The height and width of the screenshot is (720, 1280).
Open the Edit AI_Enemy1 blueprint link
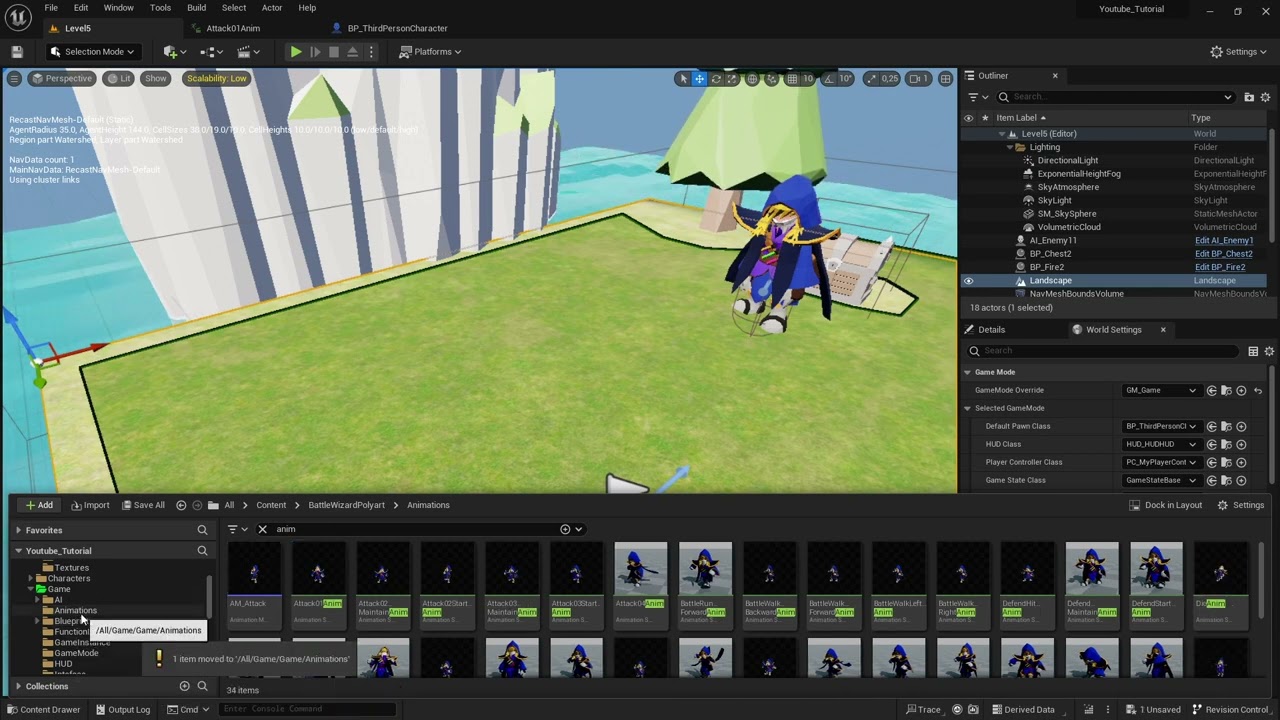tap(1224, 241)
